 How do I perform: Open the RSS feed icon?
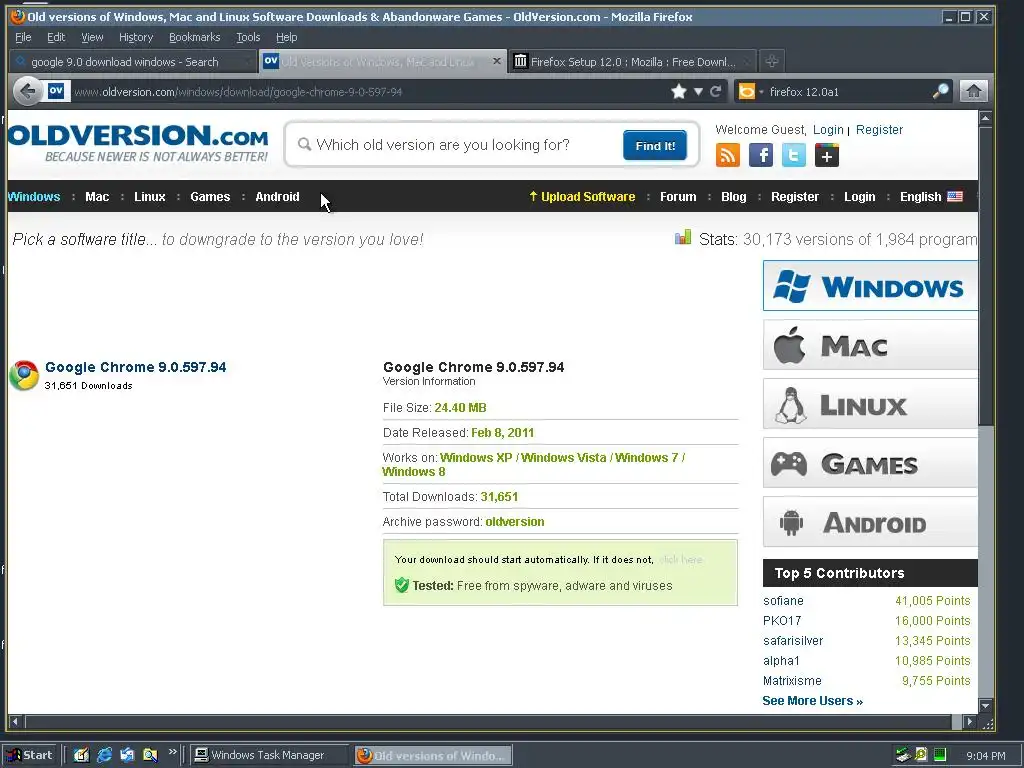point(728,155)
